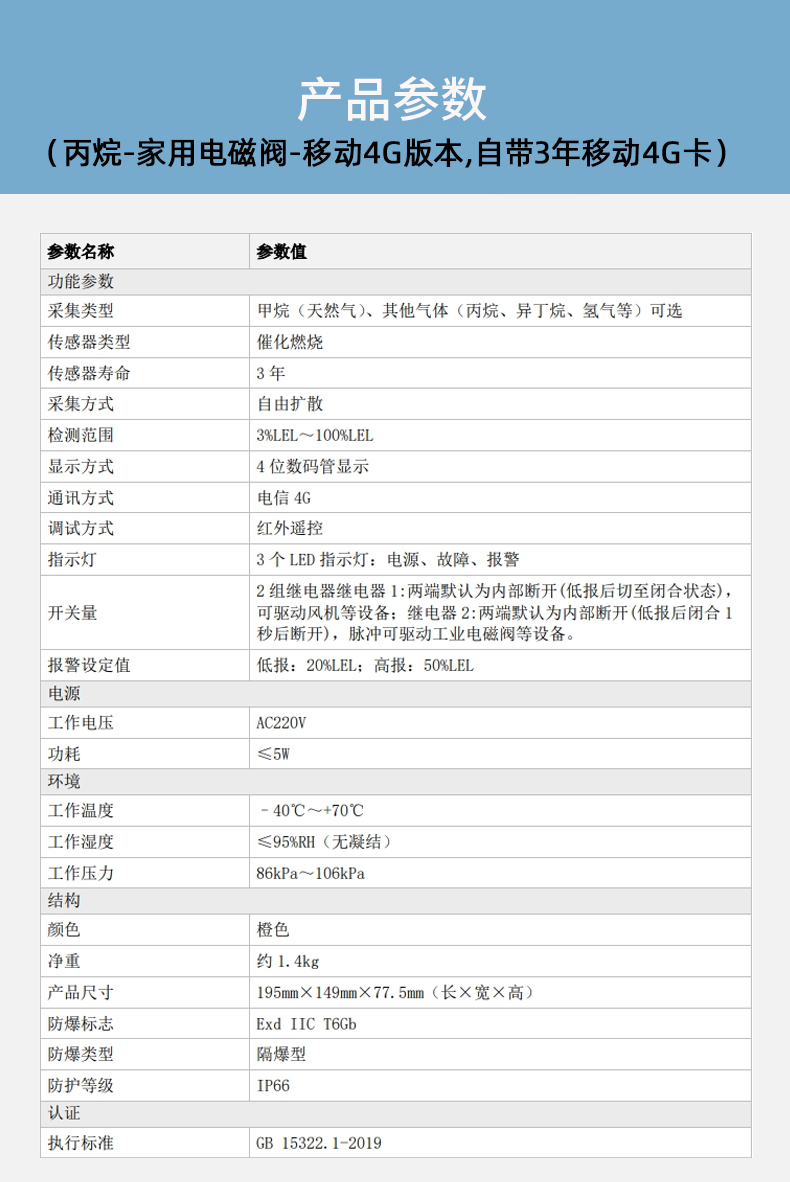Select the 参数名称 column header

tap(80, 252)
